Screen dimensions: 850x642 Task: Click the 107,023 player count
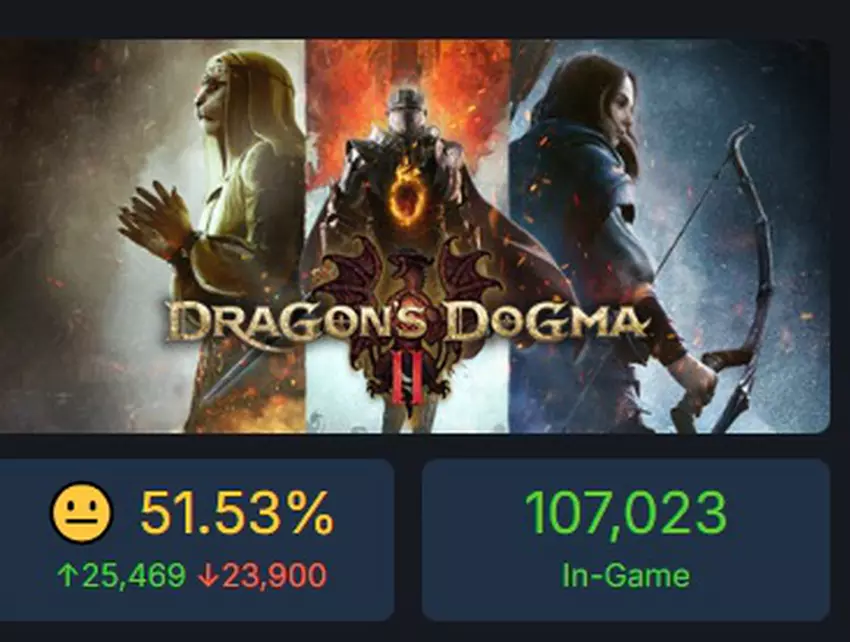click(625, 513)
